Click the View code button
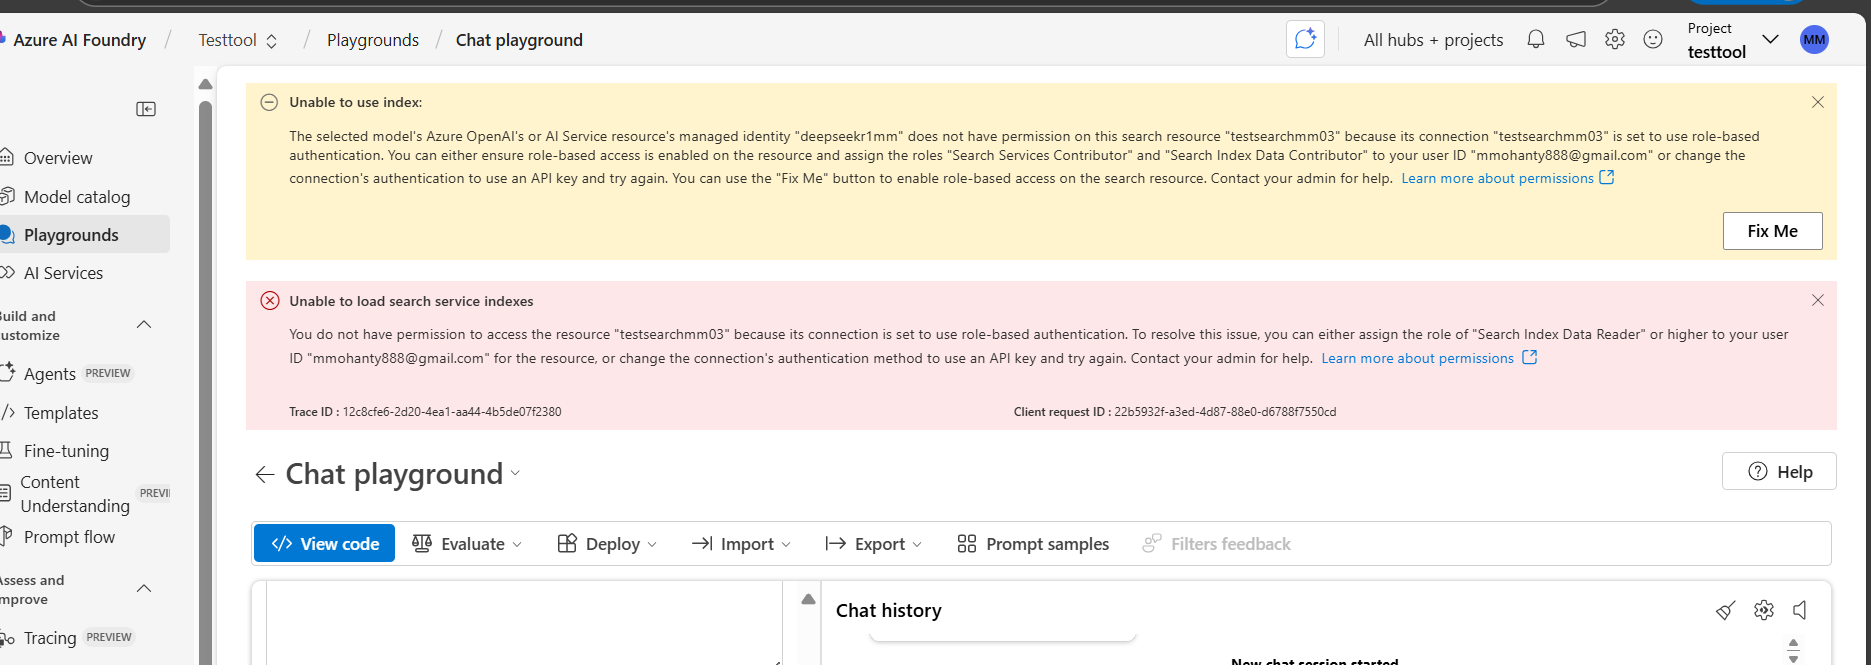 pos(324,544)
